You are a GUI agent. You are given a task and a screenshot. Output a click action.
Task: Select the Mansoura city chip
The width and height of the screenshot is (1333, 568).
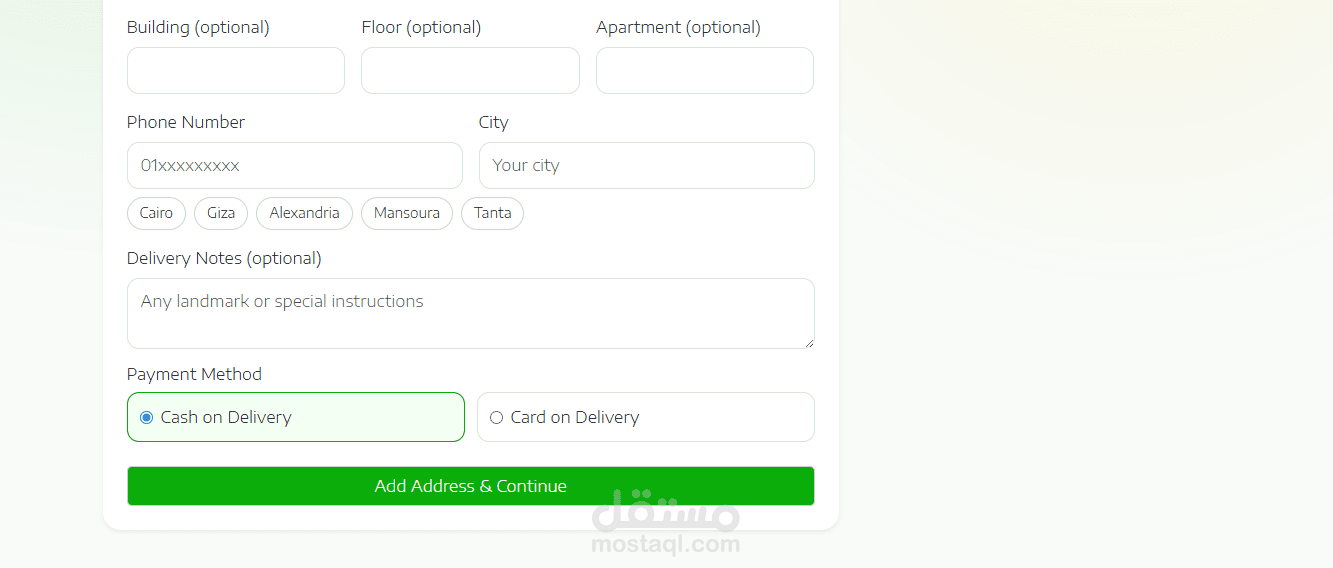click(x=406, y=213)
